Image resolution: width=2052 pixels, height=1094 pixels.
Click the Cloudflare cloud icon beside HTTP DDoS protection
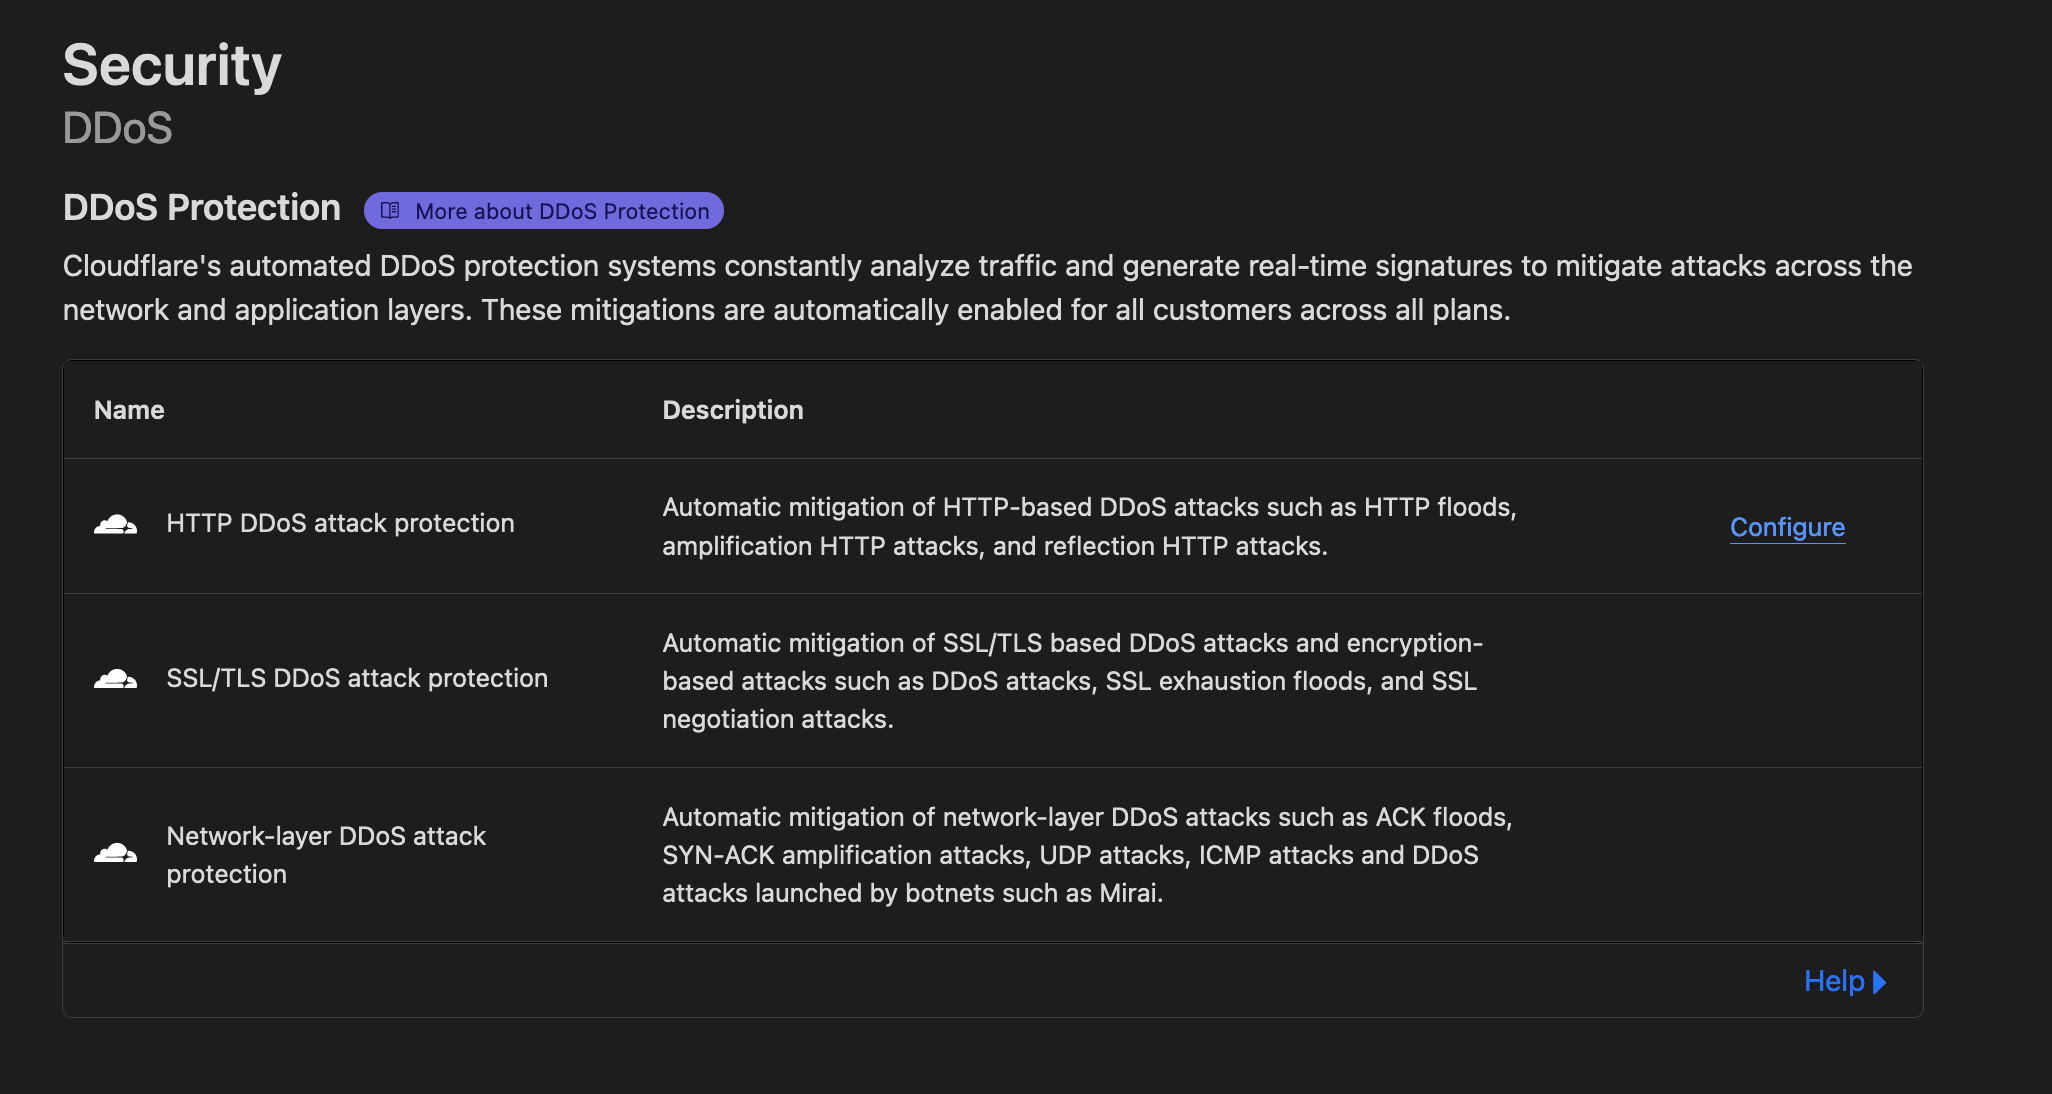tap(115, 524)
